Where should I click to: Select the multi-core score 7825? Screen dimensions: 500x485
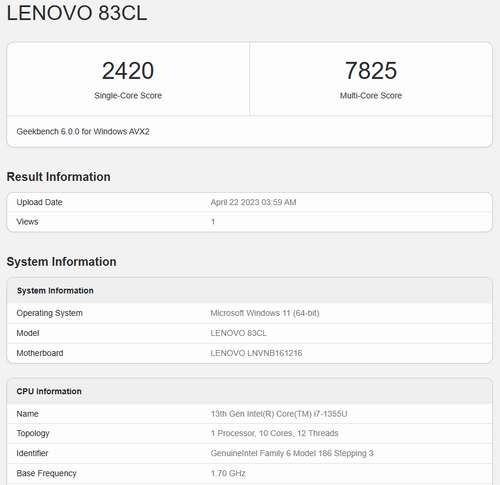(371, 71)
